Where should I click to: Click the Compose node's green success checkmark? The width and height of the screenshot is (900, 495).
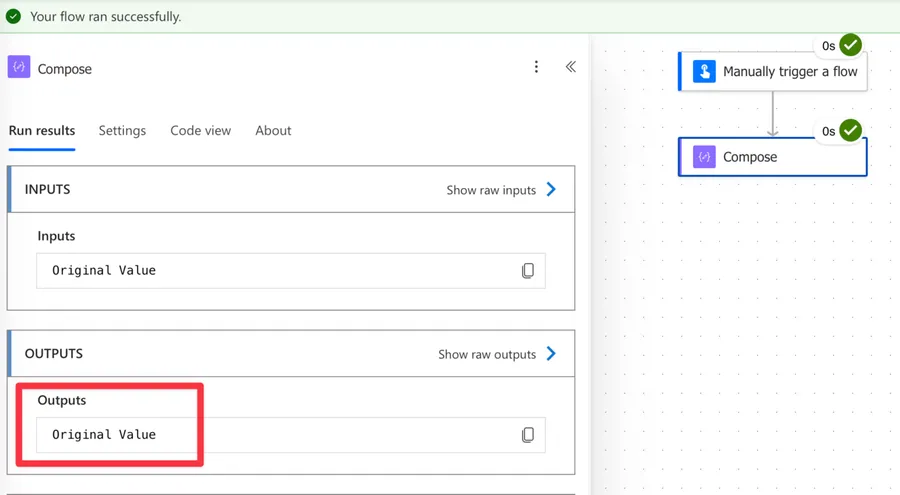[x=850, y=130]
